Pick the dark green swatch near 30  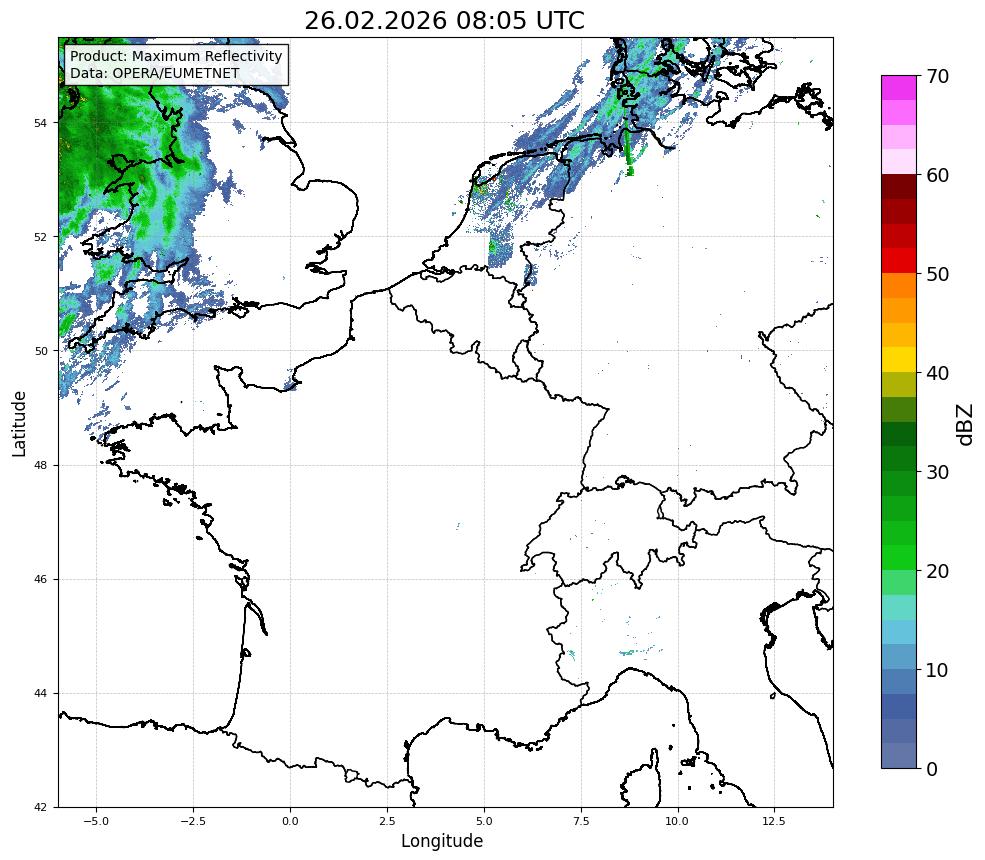pos(899,459)
